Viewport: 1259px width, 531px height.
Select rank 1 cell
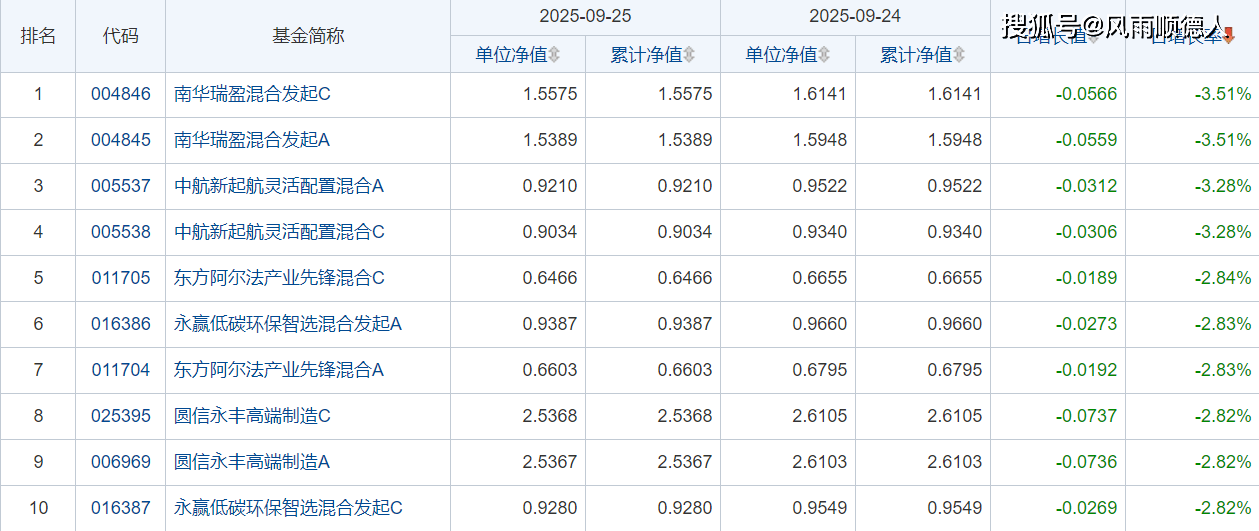click(38, 95)
